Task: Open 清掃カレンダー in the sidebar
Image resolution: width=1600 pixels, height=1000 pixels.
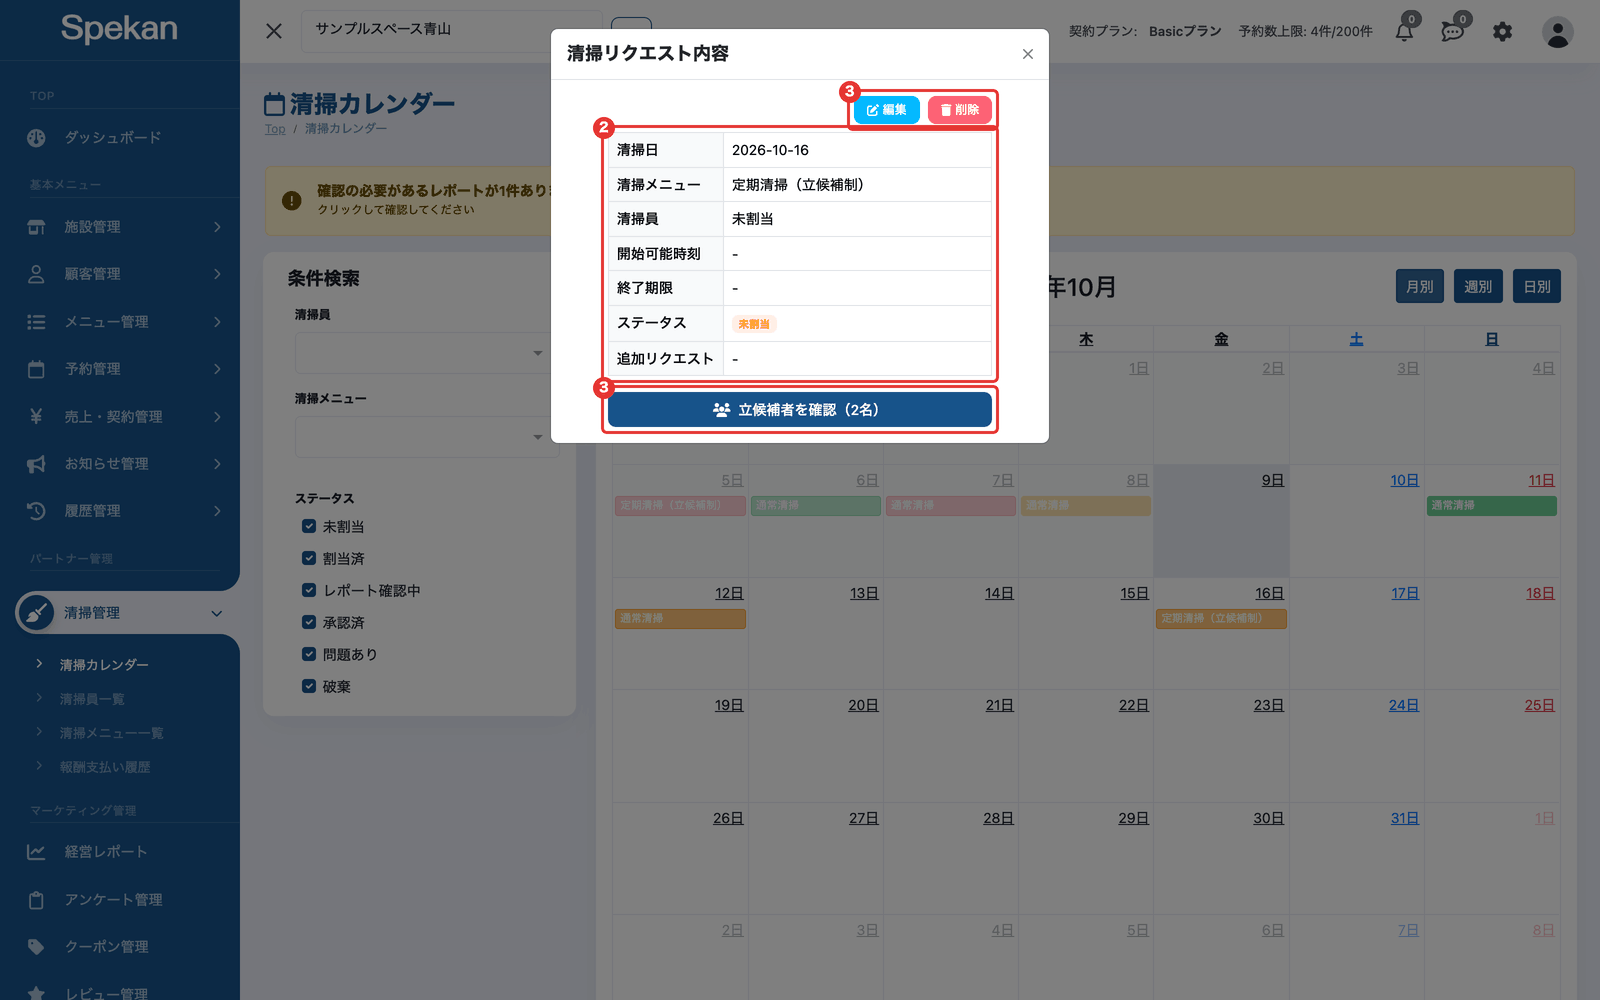Action: point(104,665)
